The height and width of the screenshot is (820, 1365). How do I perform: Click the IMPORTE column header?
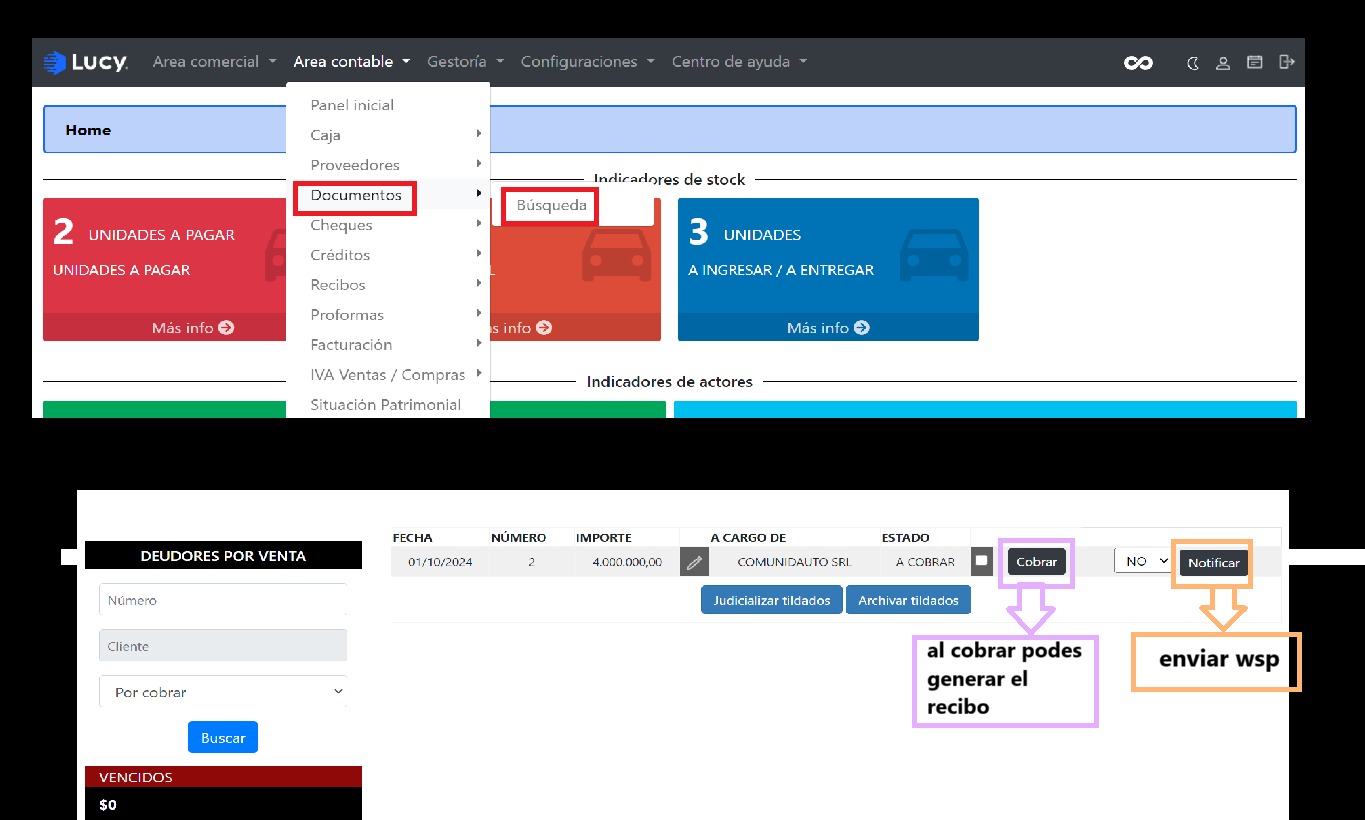coord(604,538)
